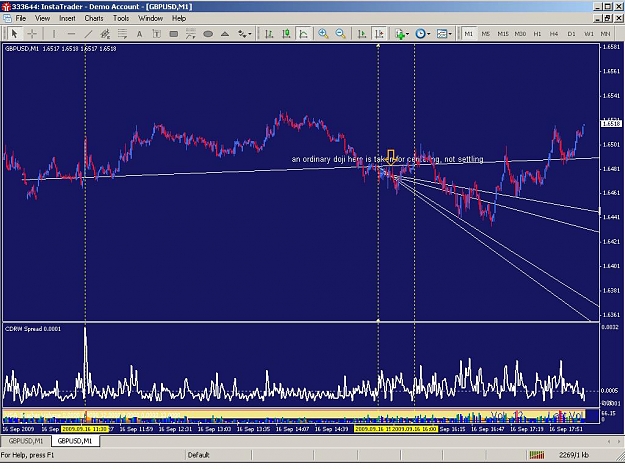625x469 pixels.
Task: Open the indicators list icon
Action: [x=400, y=34]
